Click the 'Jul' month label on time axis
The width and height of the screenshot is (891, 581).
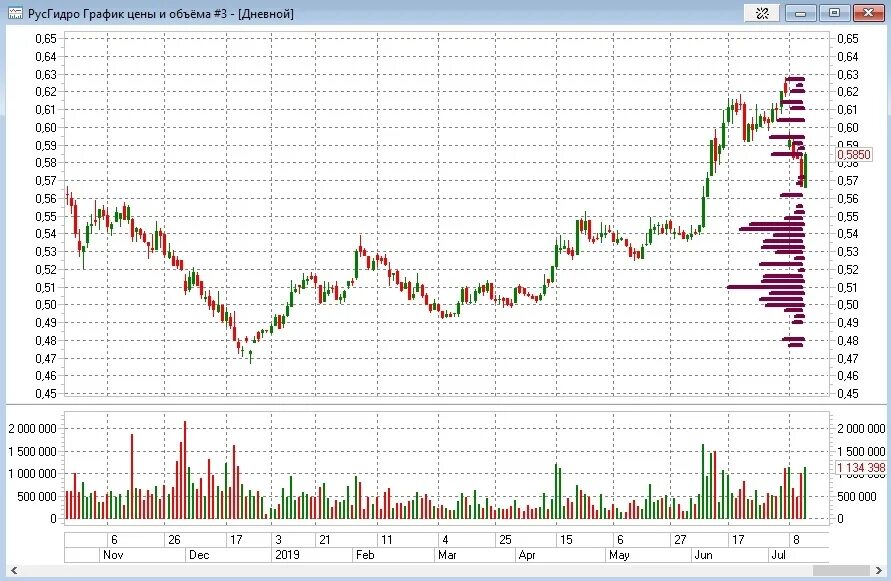778,555
